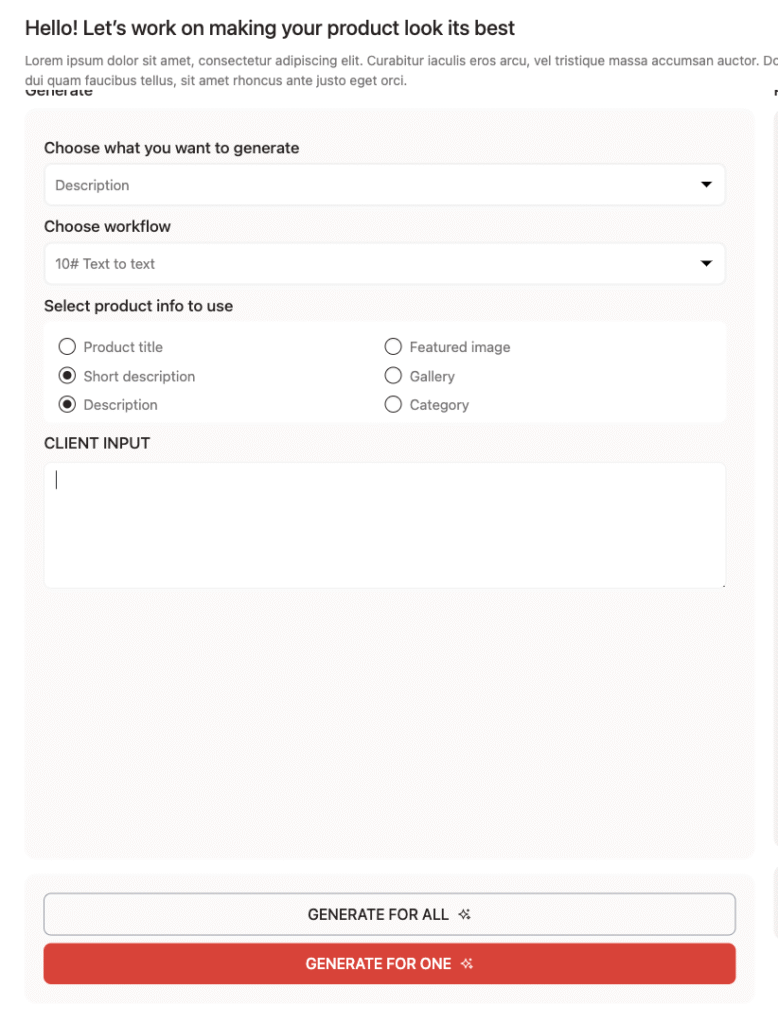Enable the Category radio option
This screenshot has width=778, height=1024.
pos(393,405)
